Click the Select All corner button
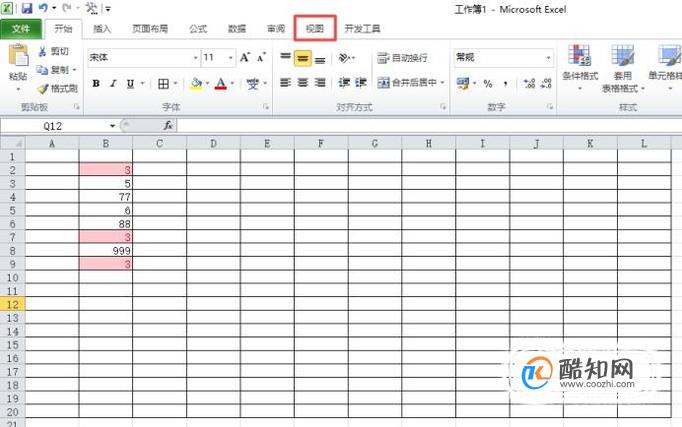The height and width of the screenshot is (427, 682). 13,143
